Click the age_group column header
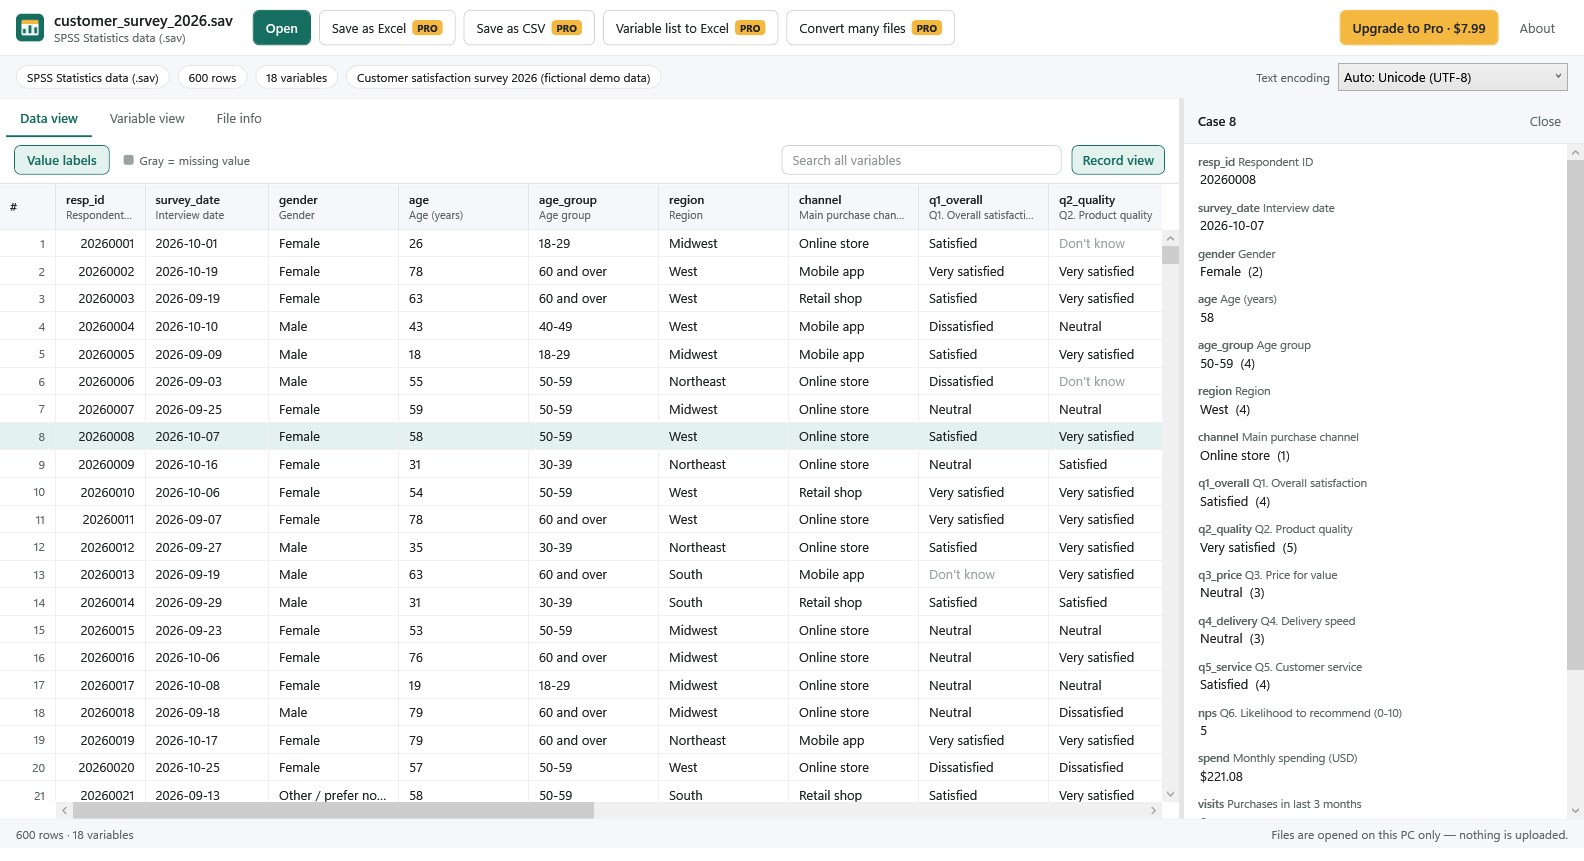This screenshot has width=1584, height=861. (x=593, y=207)
